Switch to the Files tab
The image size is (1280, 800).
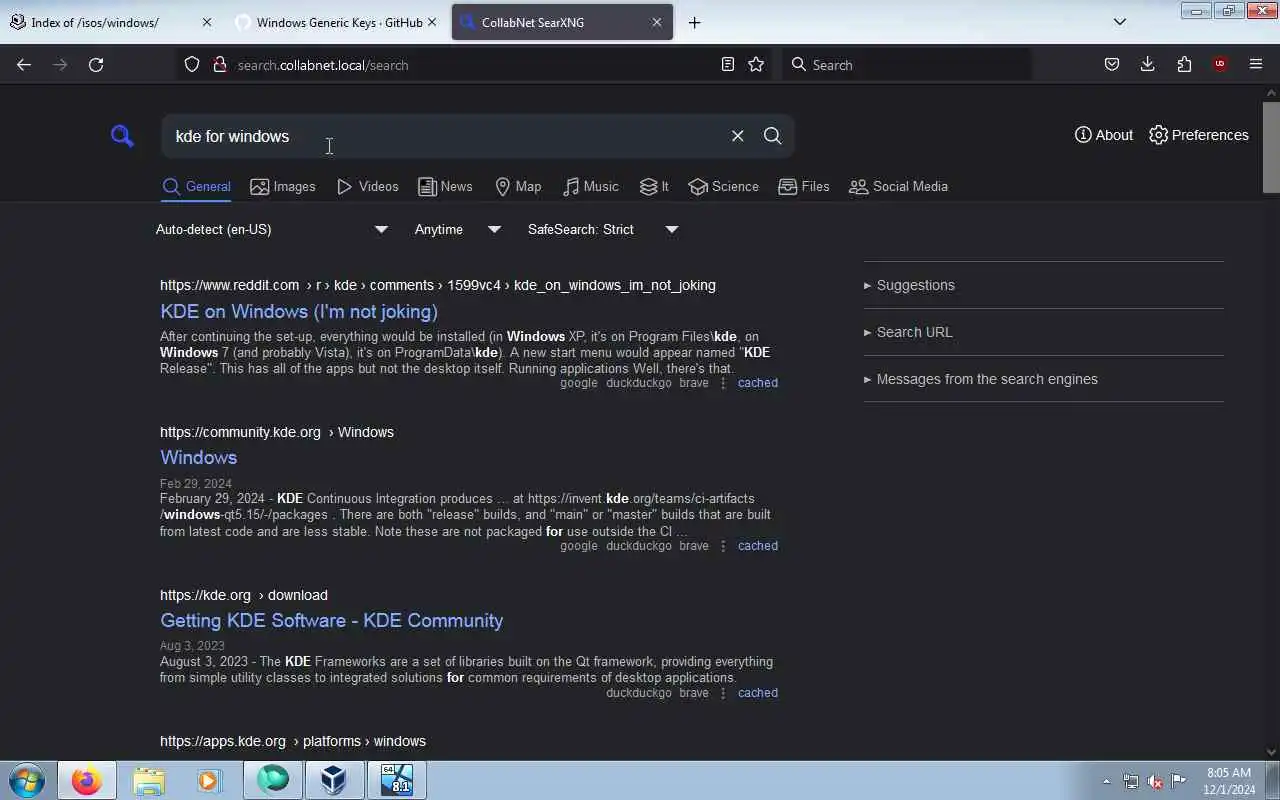pos(804,186)
